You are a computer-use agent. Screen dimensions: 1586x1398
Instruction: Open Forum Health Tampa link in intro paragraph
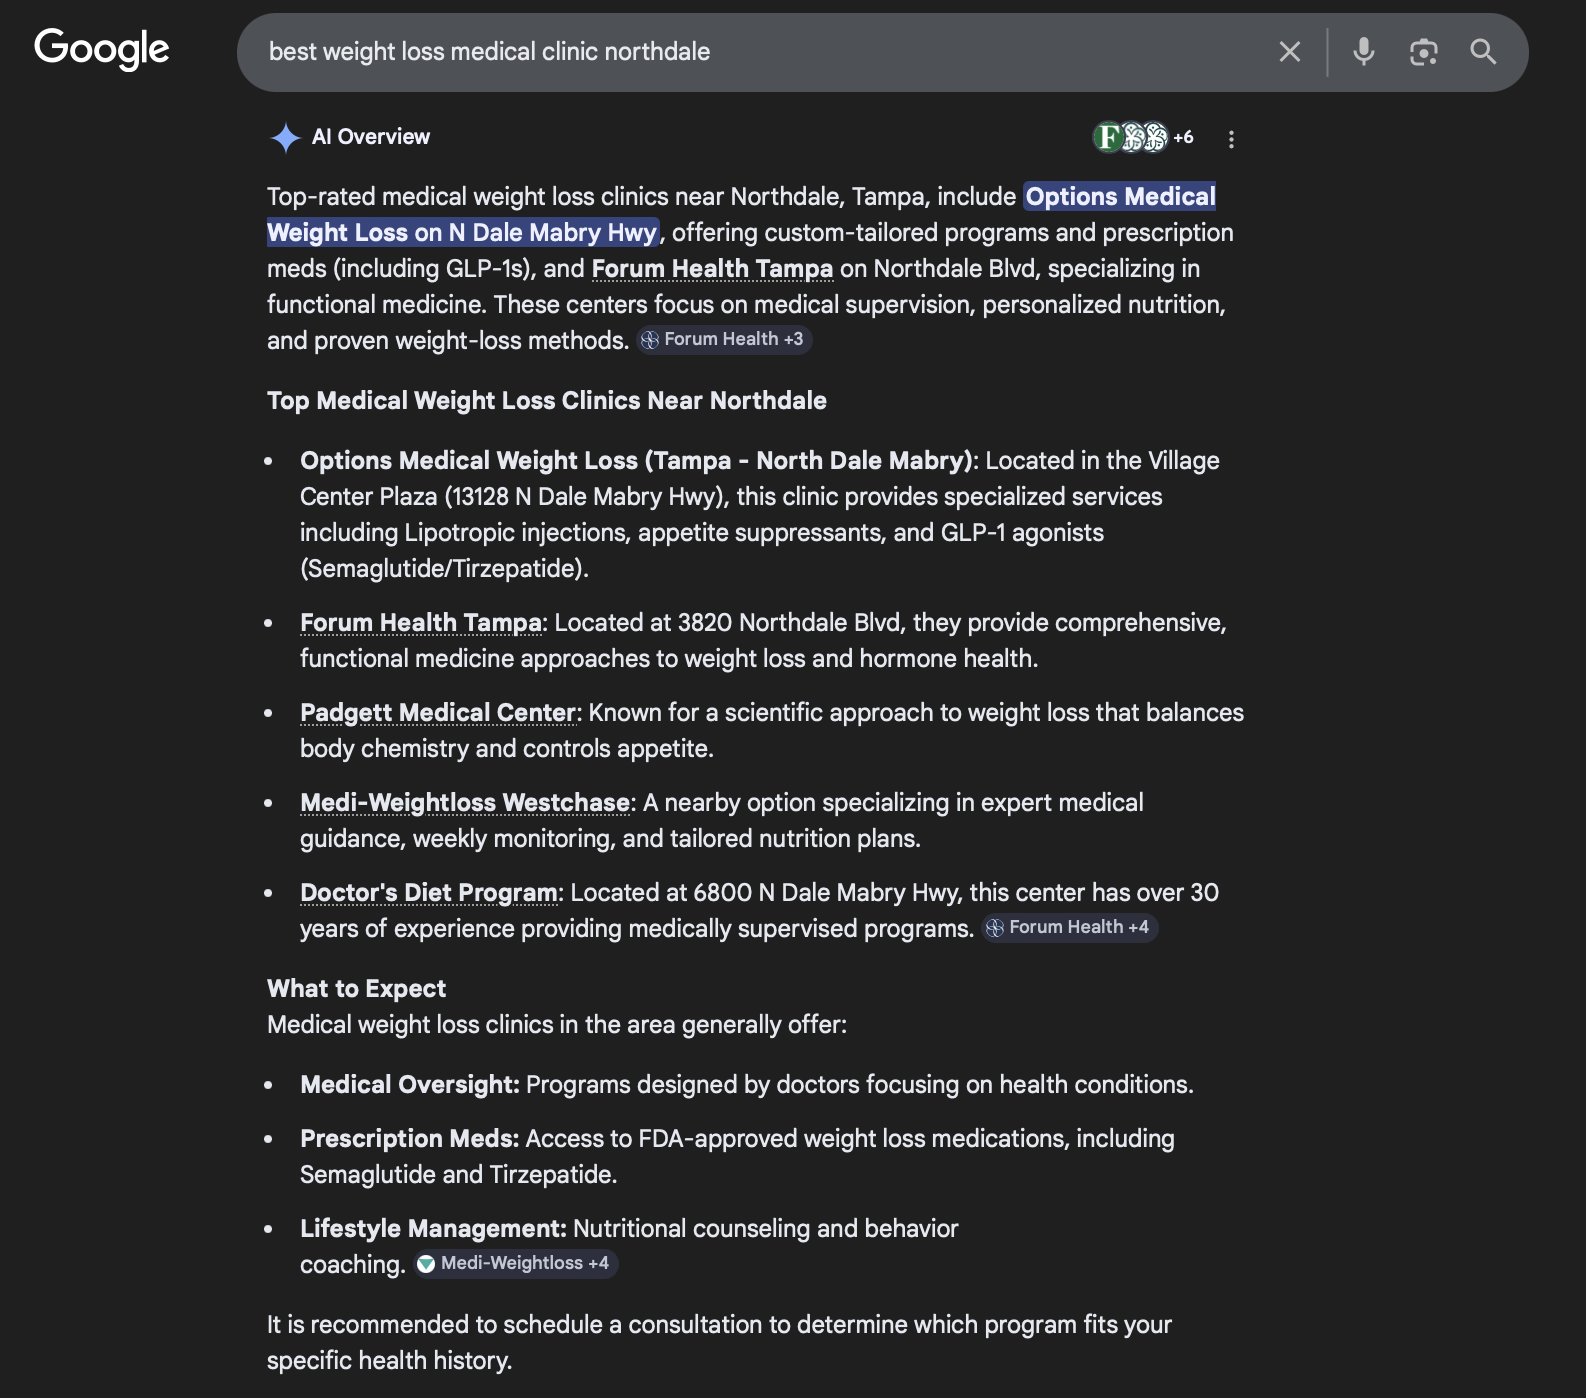tap(712, 269)
